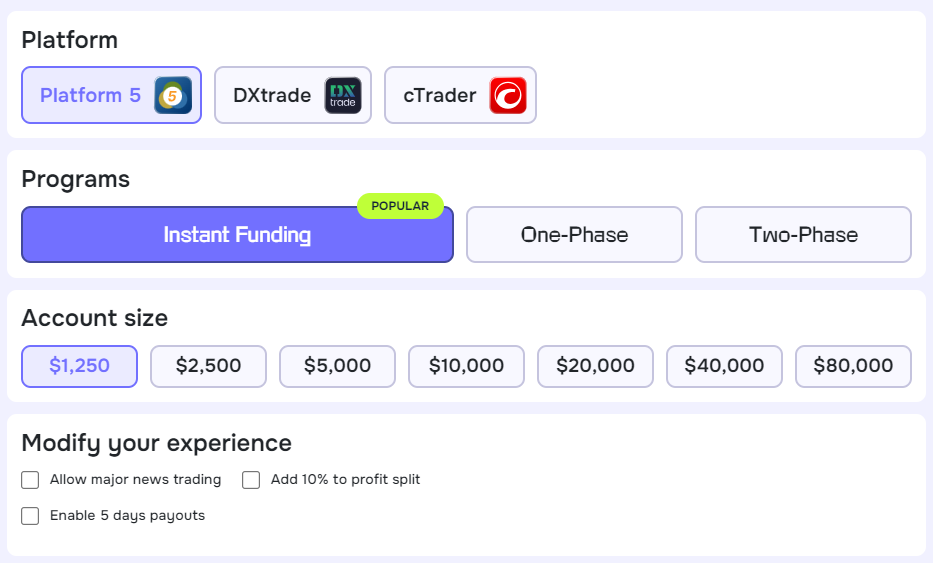This screenshot has width=933, height=563.
Task: Enable Allow major news trading checkbox
Action: 31,480
